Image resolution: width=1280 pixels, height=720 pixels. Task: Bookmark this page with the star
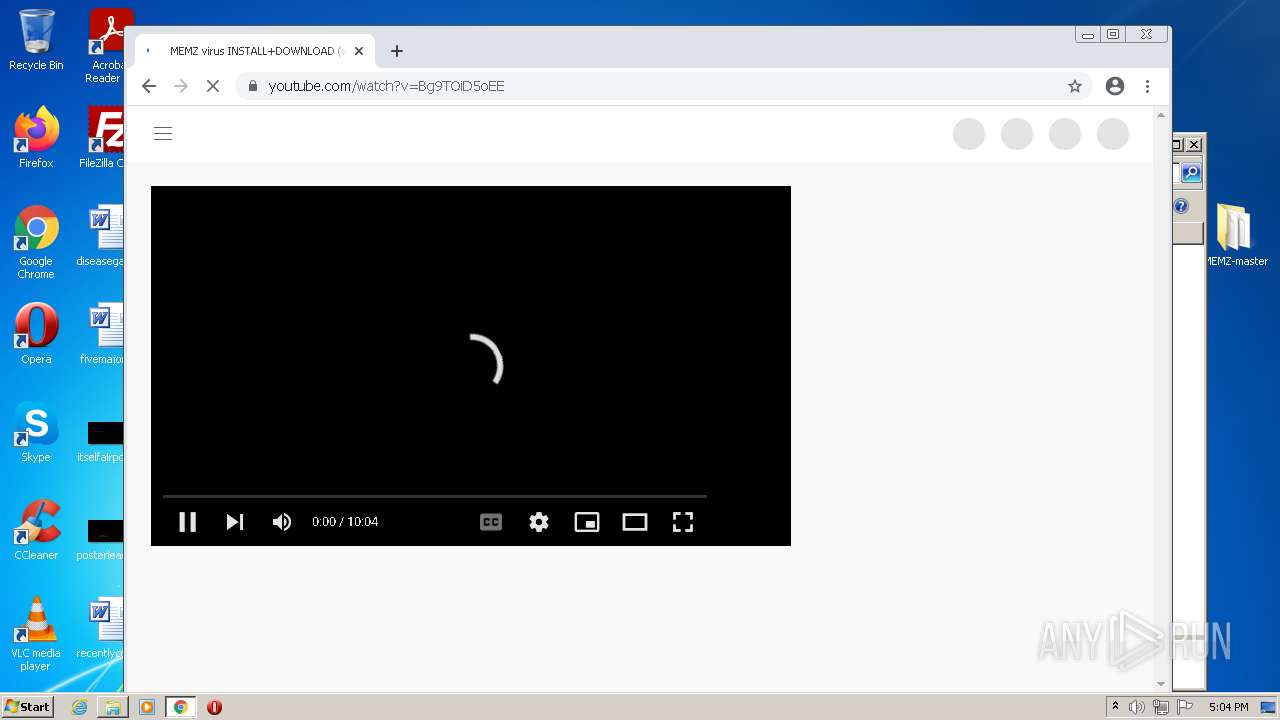click(1075, 86)
